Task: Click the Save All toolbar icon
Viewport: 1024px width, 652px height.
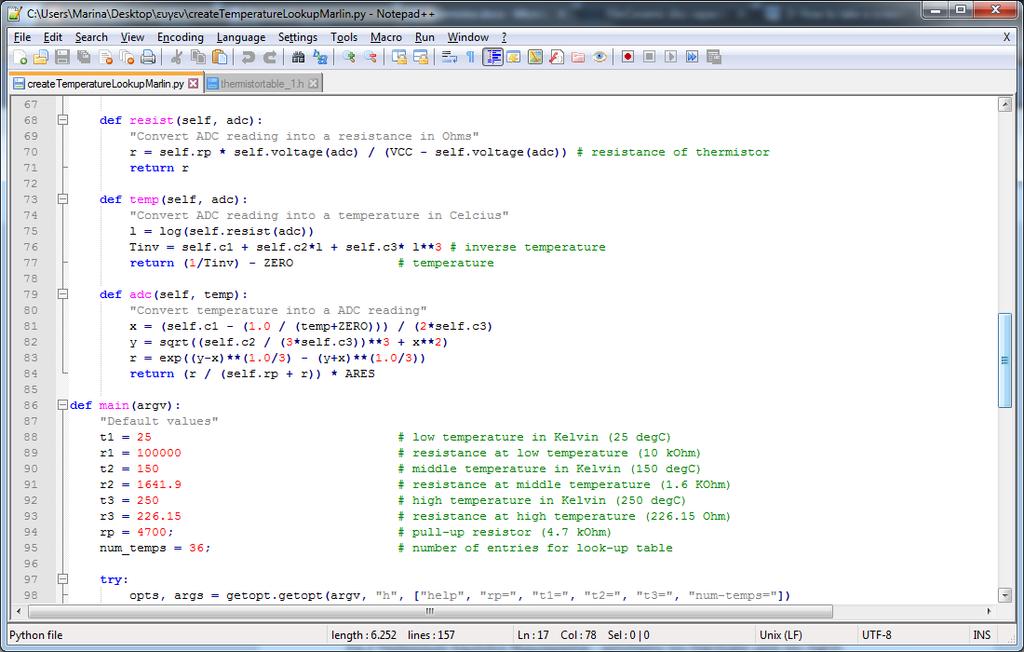Action: [84, 57]
